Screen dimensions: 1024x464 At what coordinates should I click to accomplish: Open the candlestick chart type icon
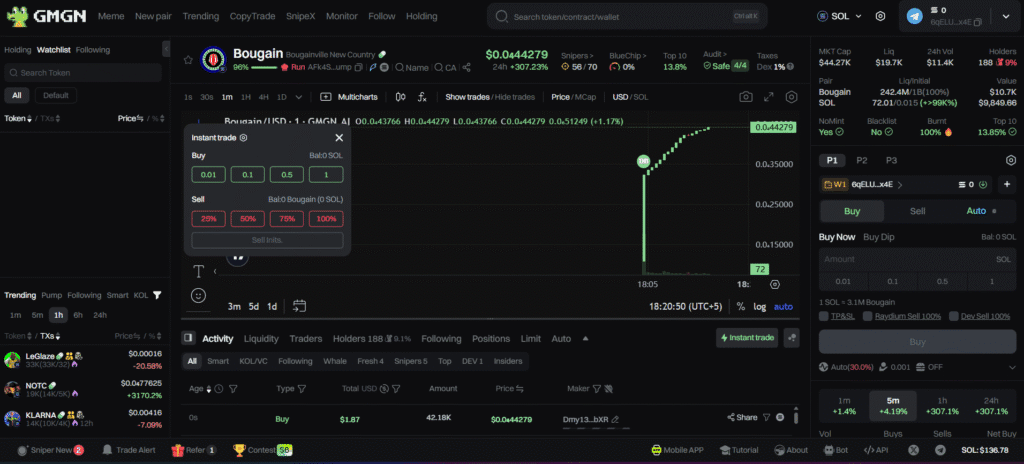[400, 97]
